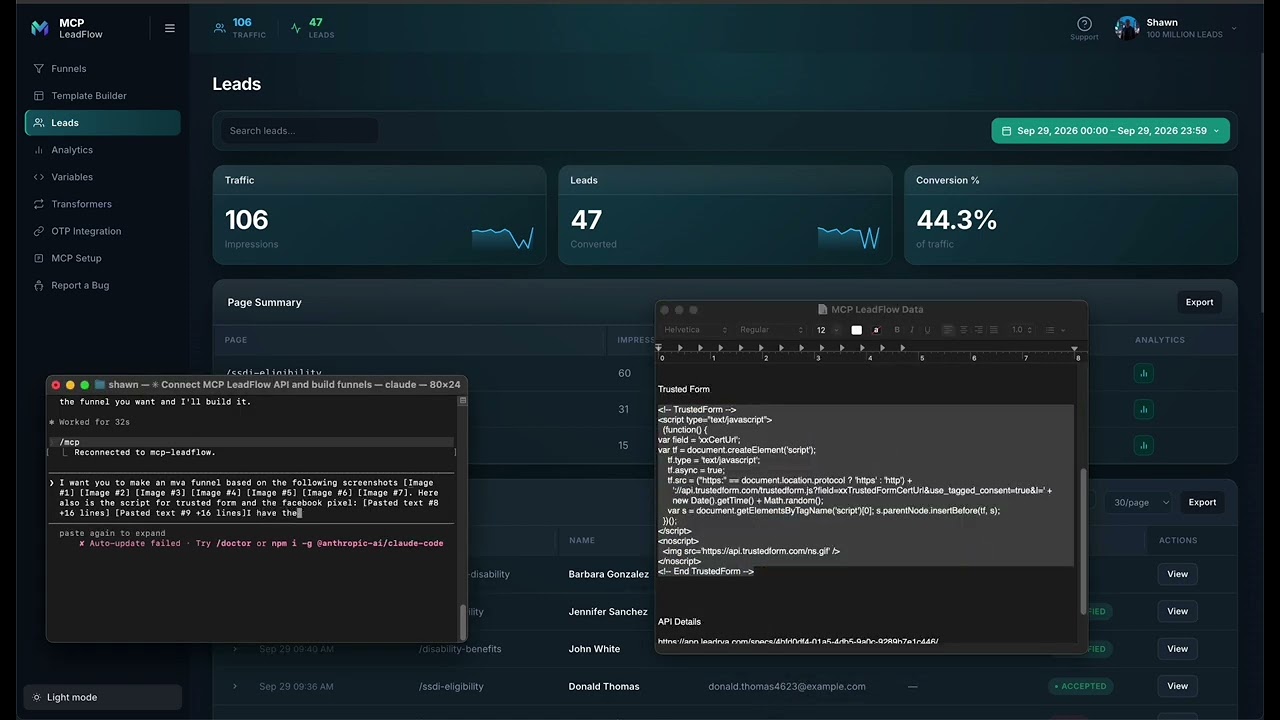Viewport: 1280px width, 720px height.
Task: Open the list bullets dropdown in TextEdit
Action: pyautogui.click(x=1054, y=330)
